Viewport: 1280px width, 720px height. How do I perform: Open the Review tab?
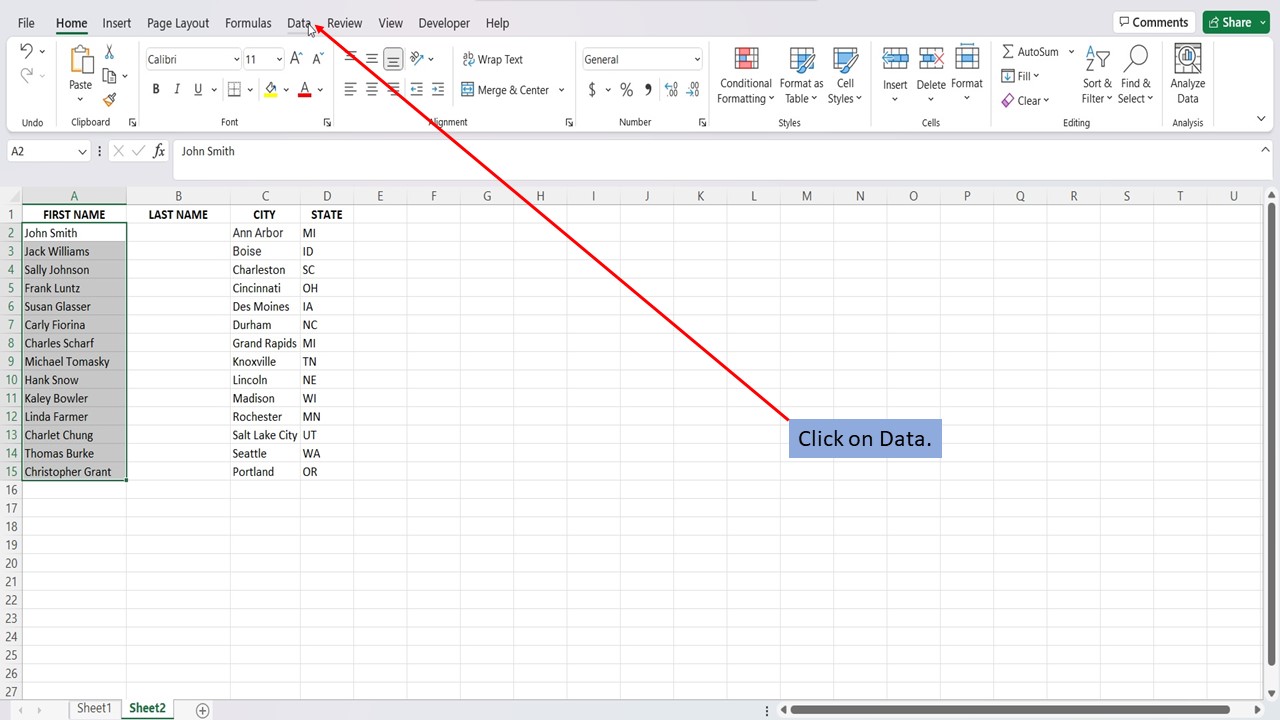[344, 23]
